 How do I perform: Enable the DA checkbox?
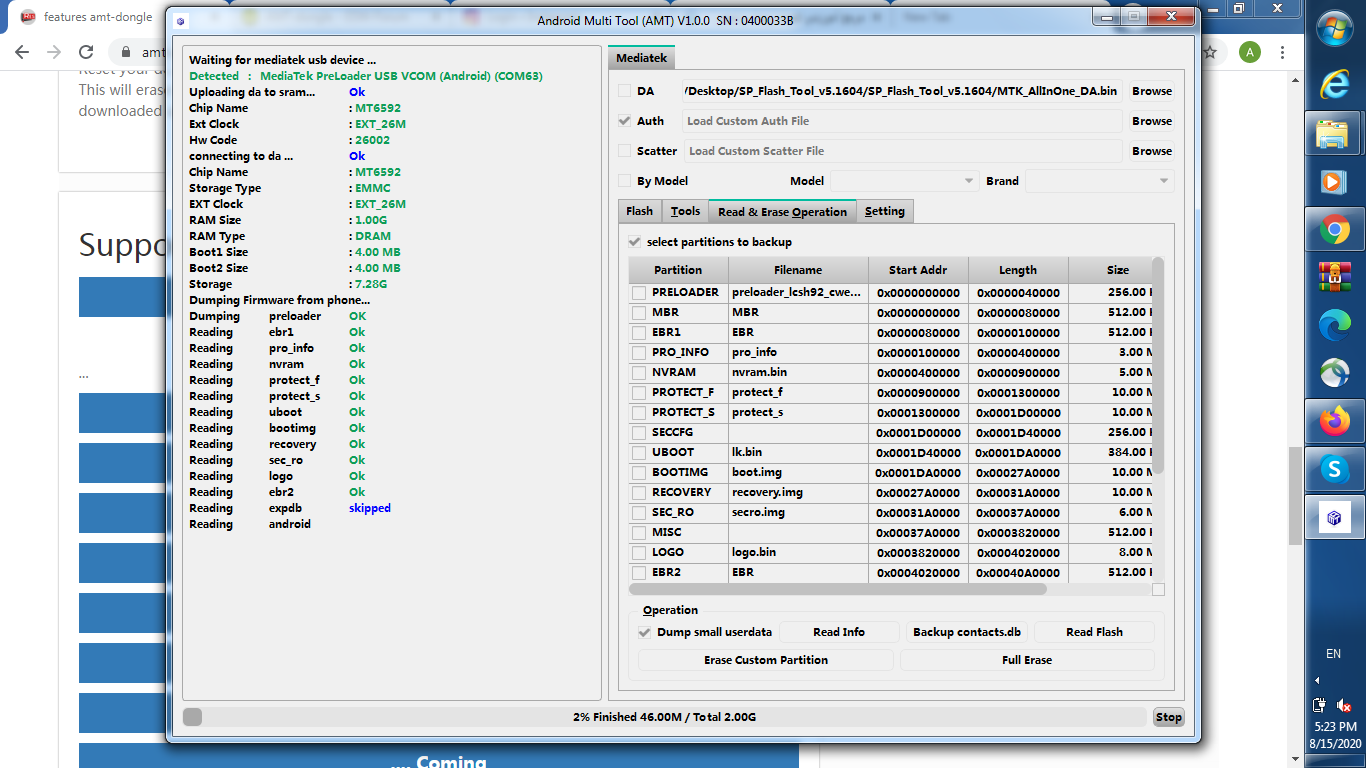[624, 91]
